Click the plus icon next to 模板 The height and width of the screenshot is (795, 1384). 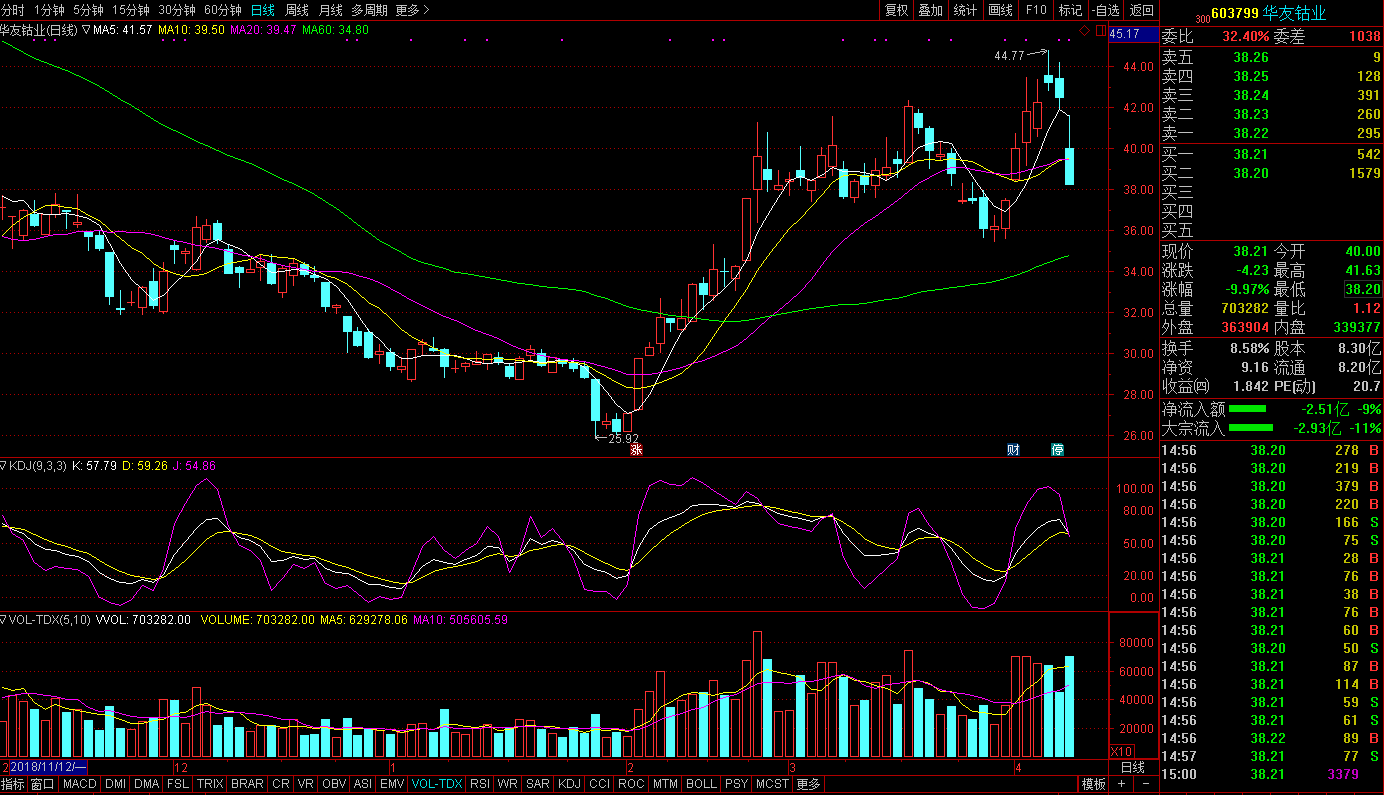point(1121,784)
